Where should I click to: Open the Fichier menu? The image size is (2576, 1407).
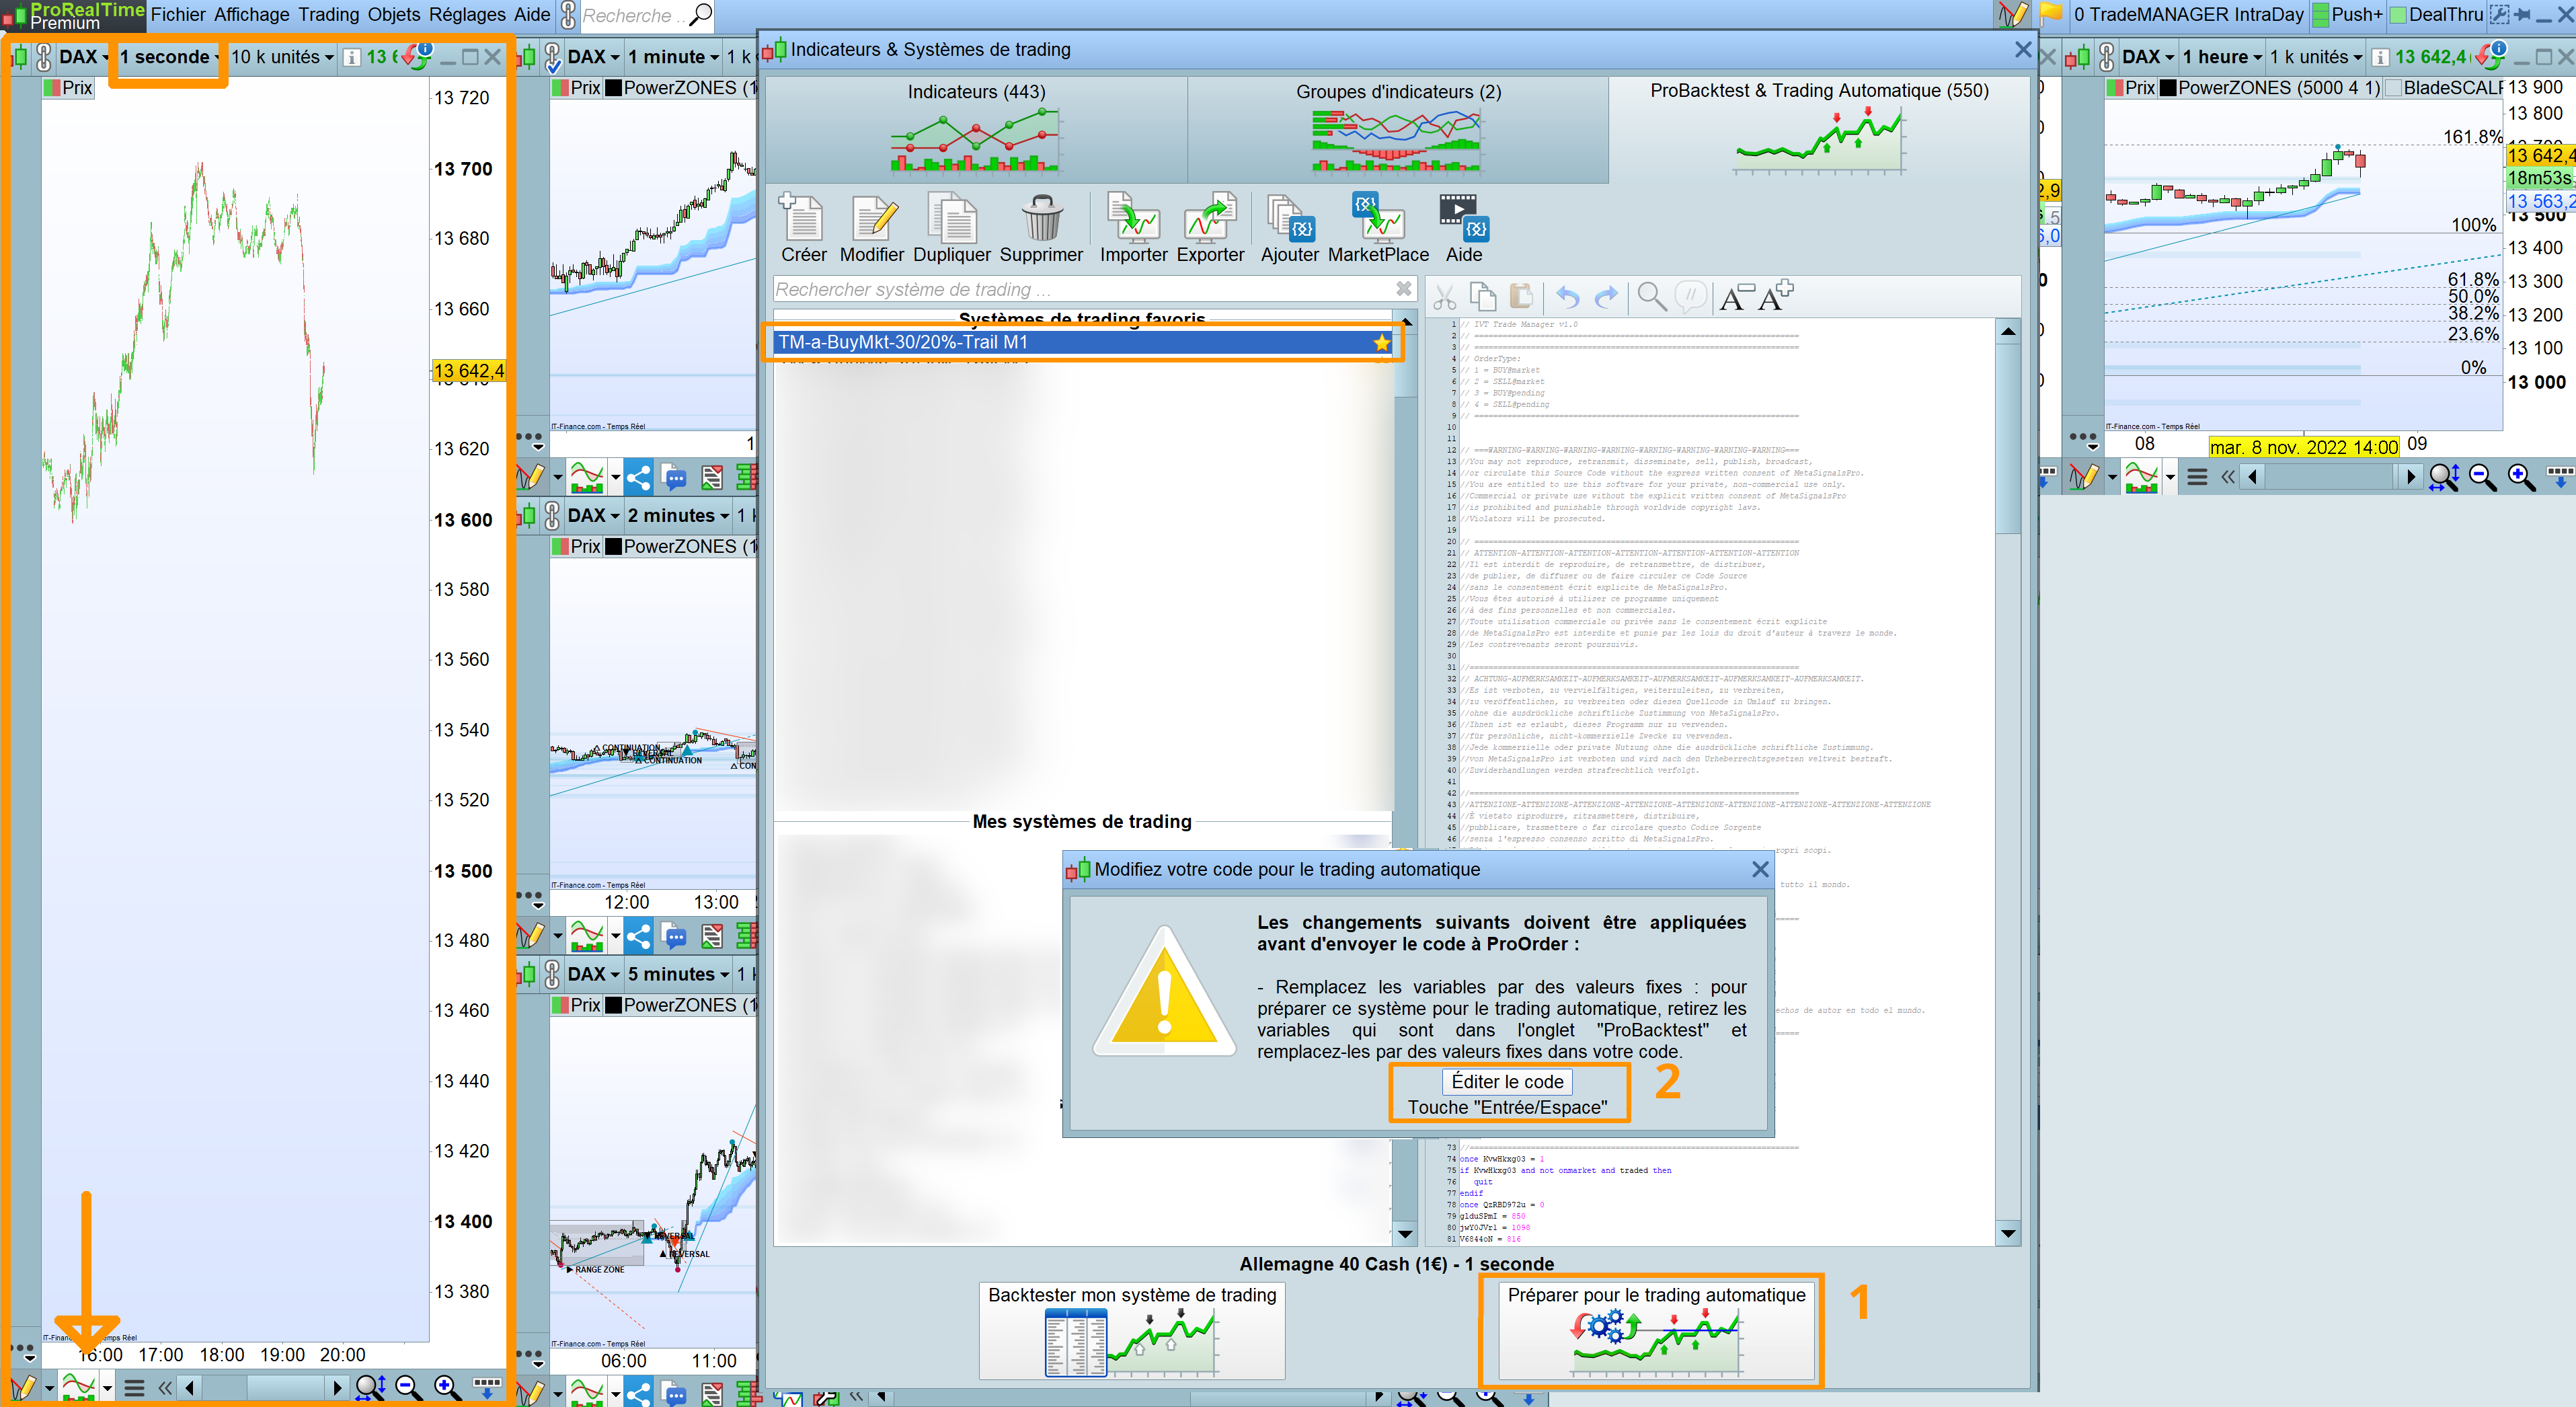coord(178,15)
